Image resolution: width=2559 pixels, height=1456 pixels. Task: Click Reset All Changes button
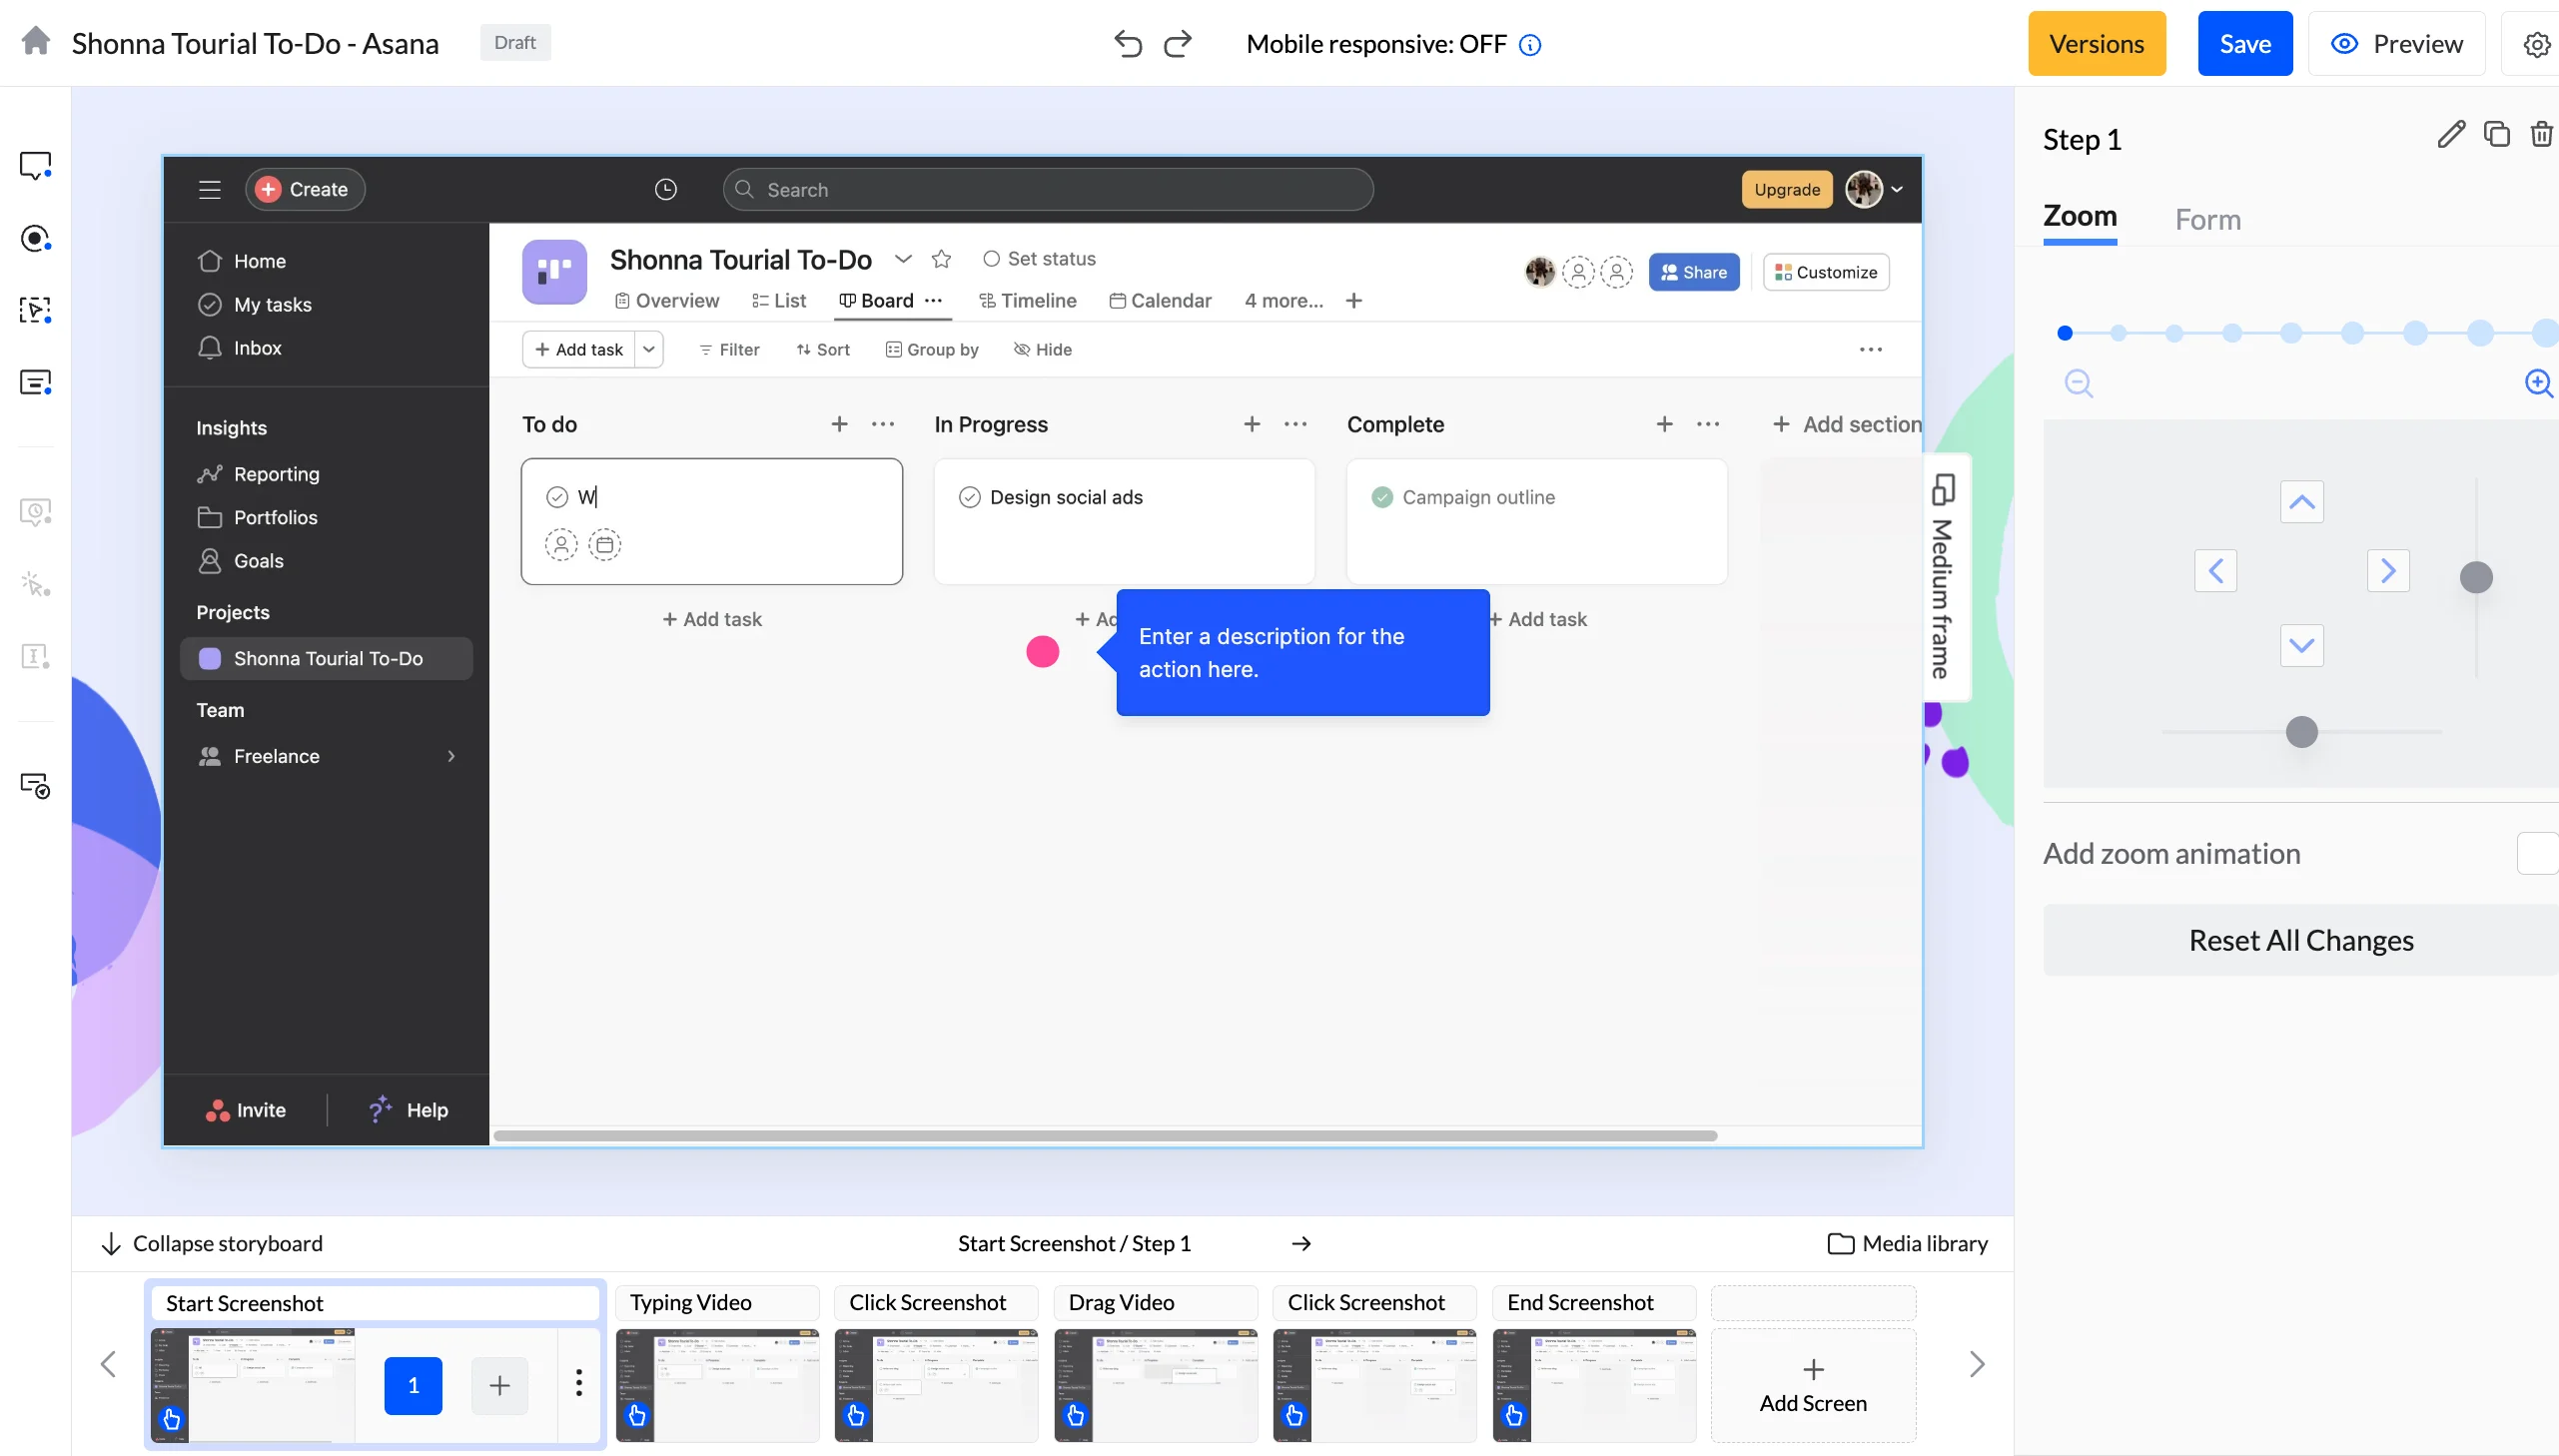click(2300, 940)
